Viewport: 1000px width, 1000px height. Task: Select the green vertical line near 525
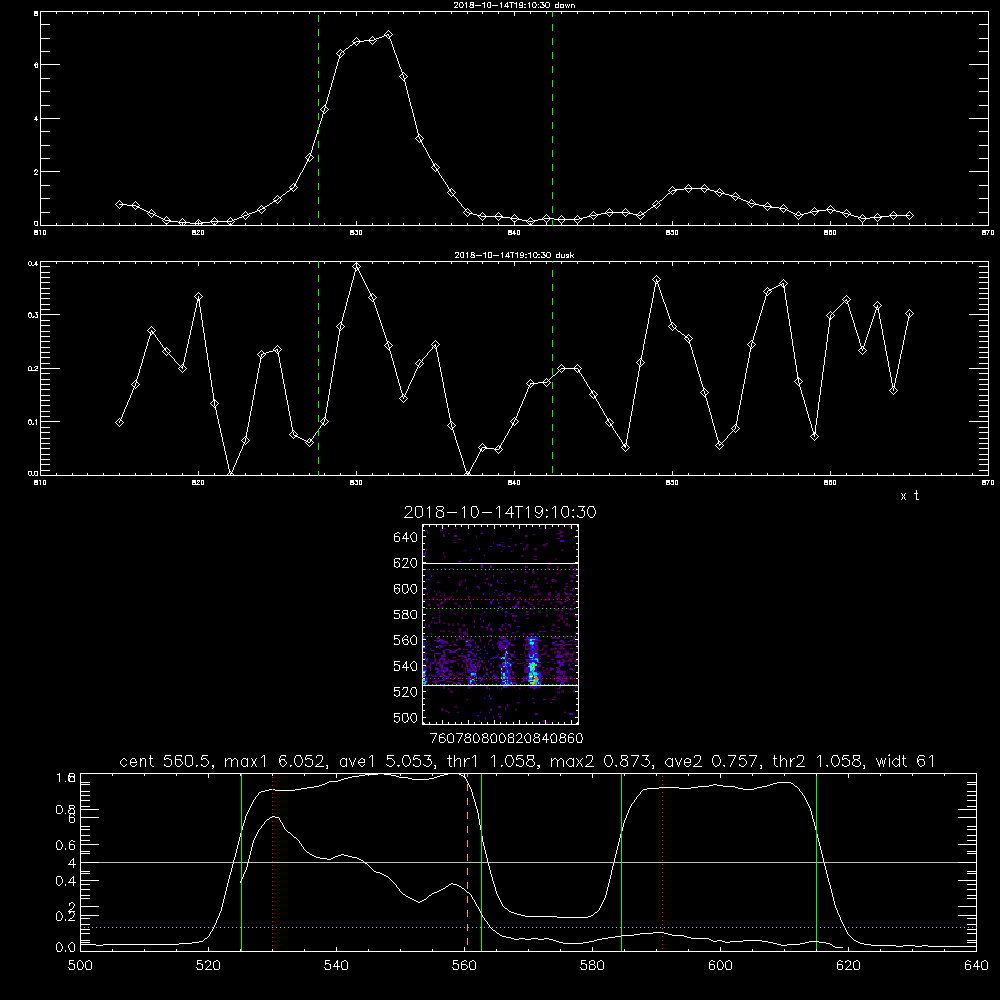(x=241, y=861)
